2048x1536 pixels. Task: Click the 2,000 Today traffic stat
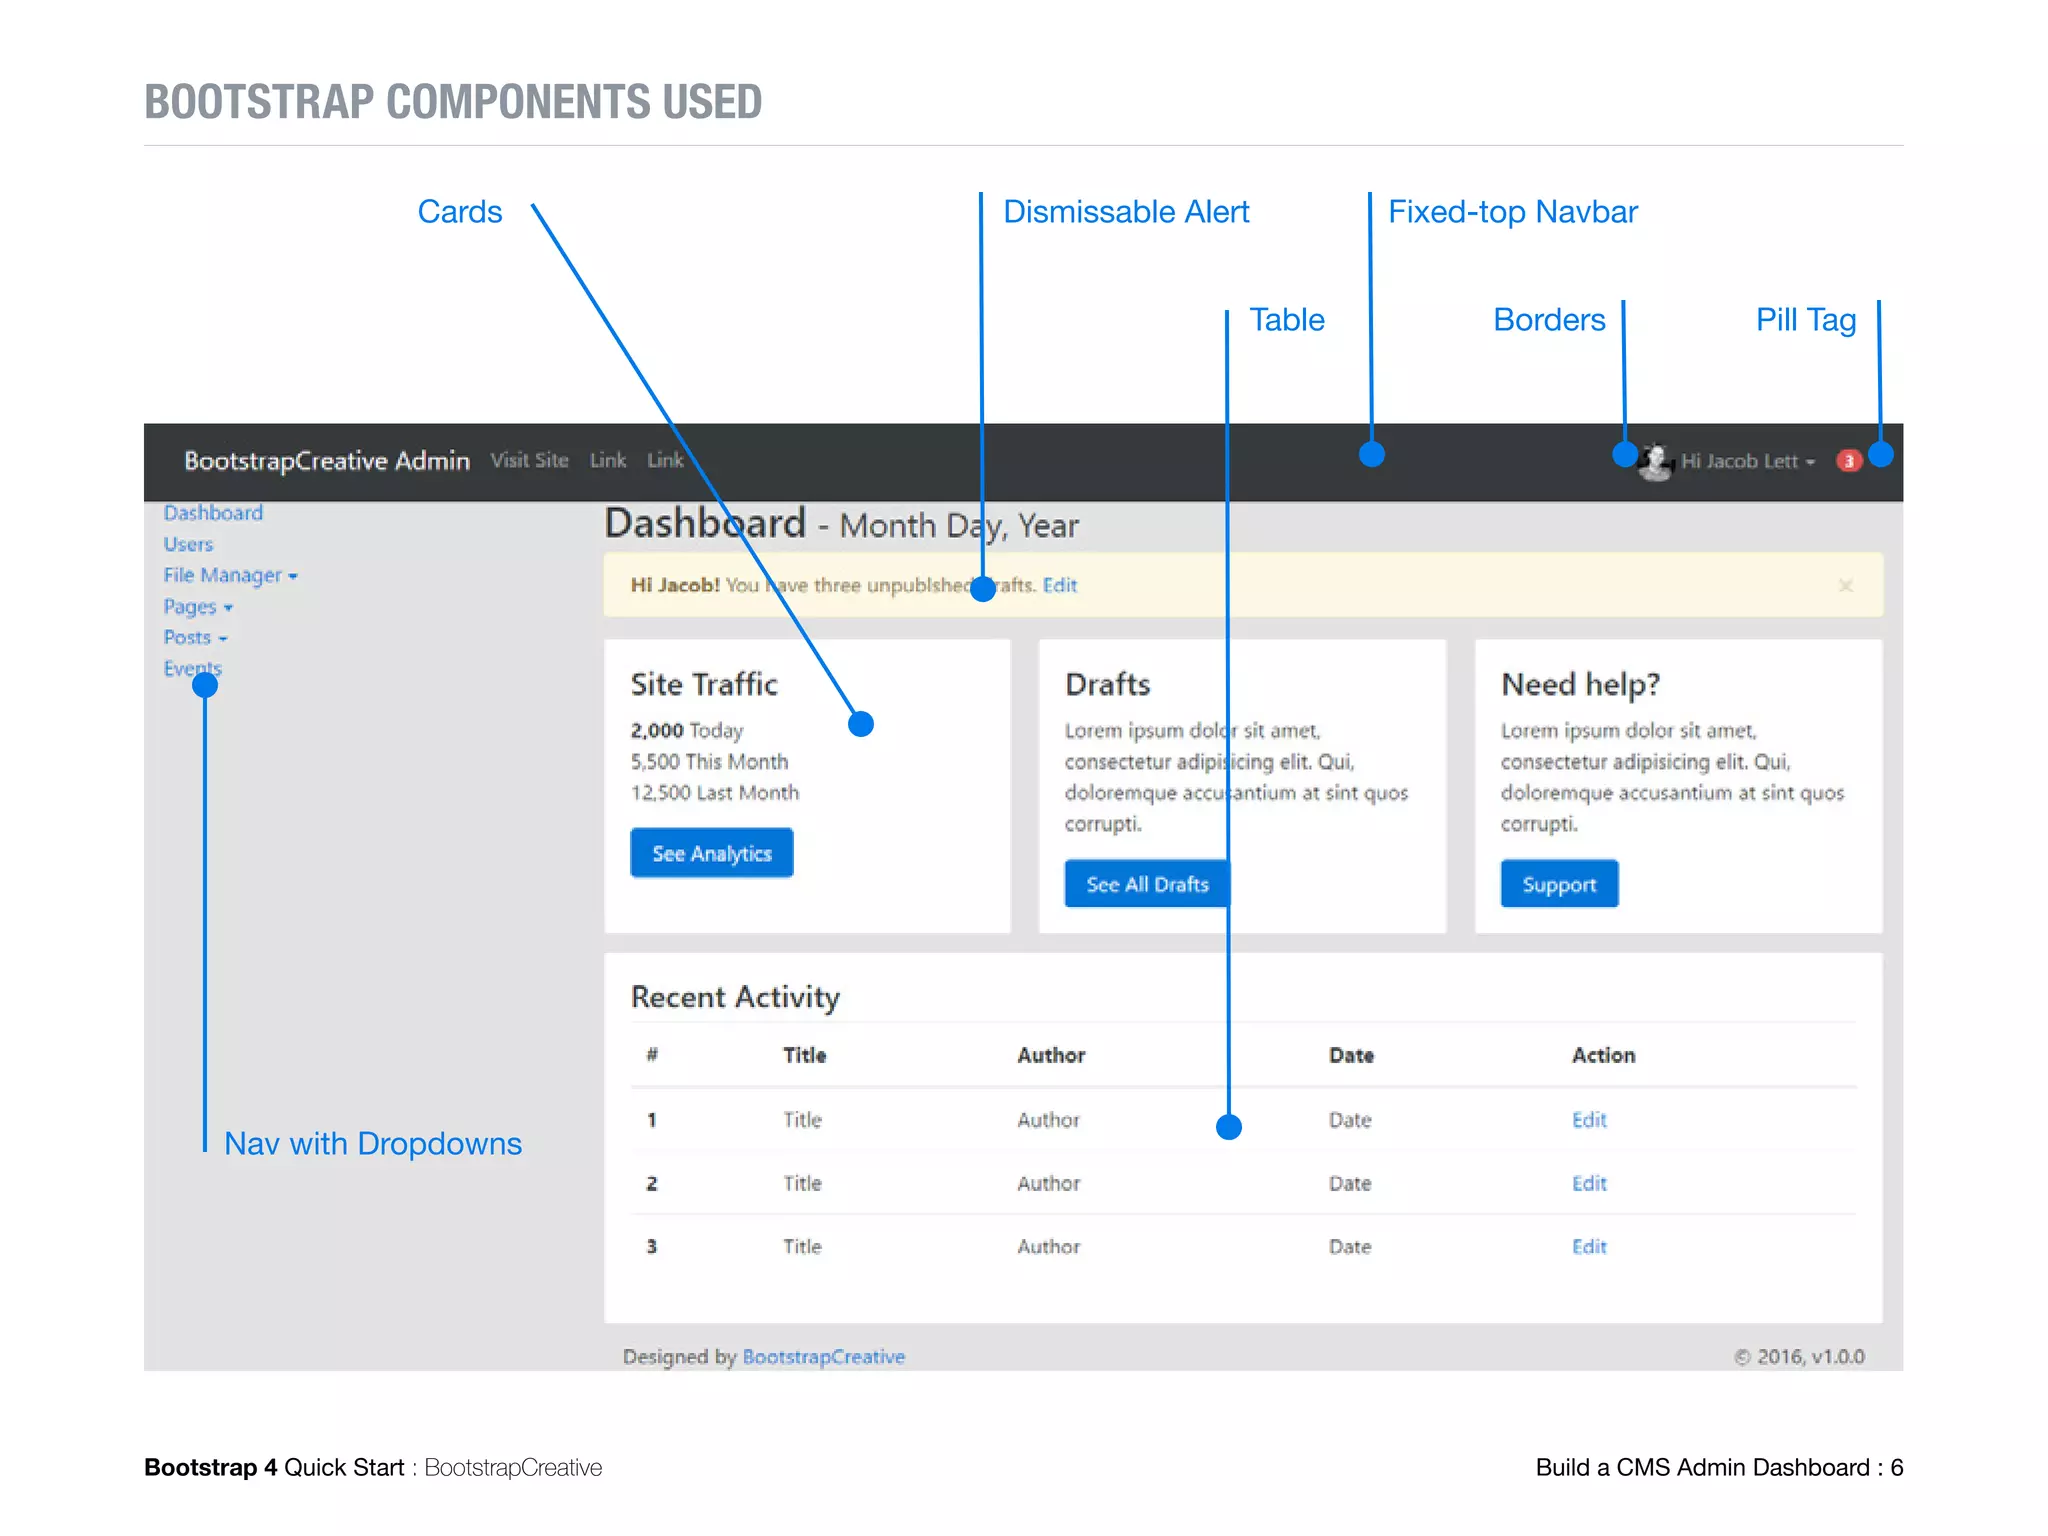point(687,731)
